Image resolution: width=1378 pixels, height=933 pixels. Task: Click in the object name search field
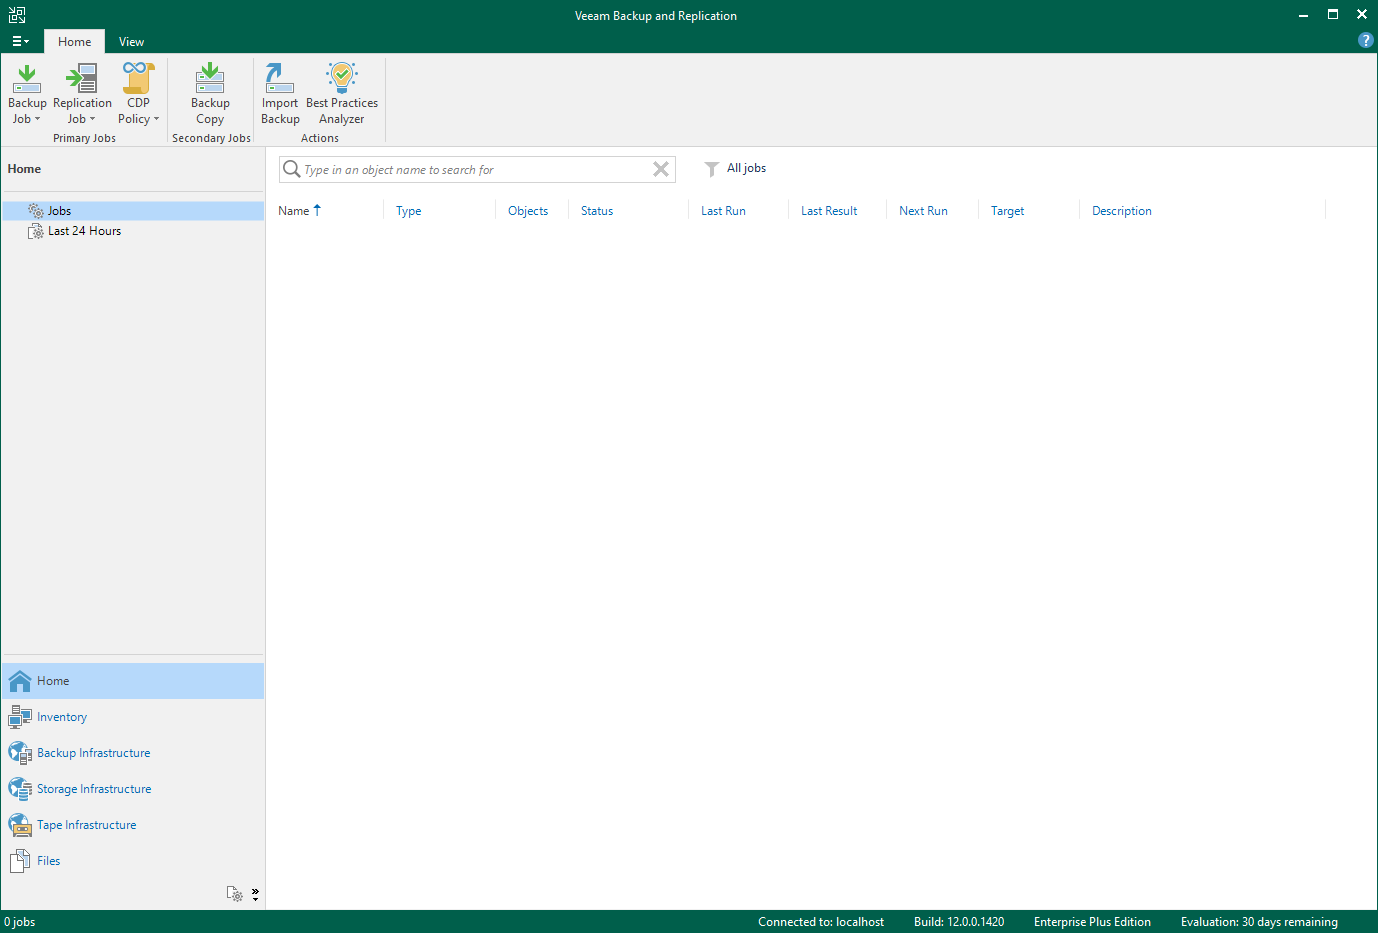470,170
